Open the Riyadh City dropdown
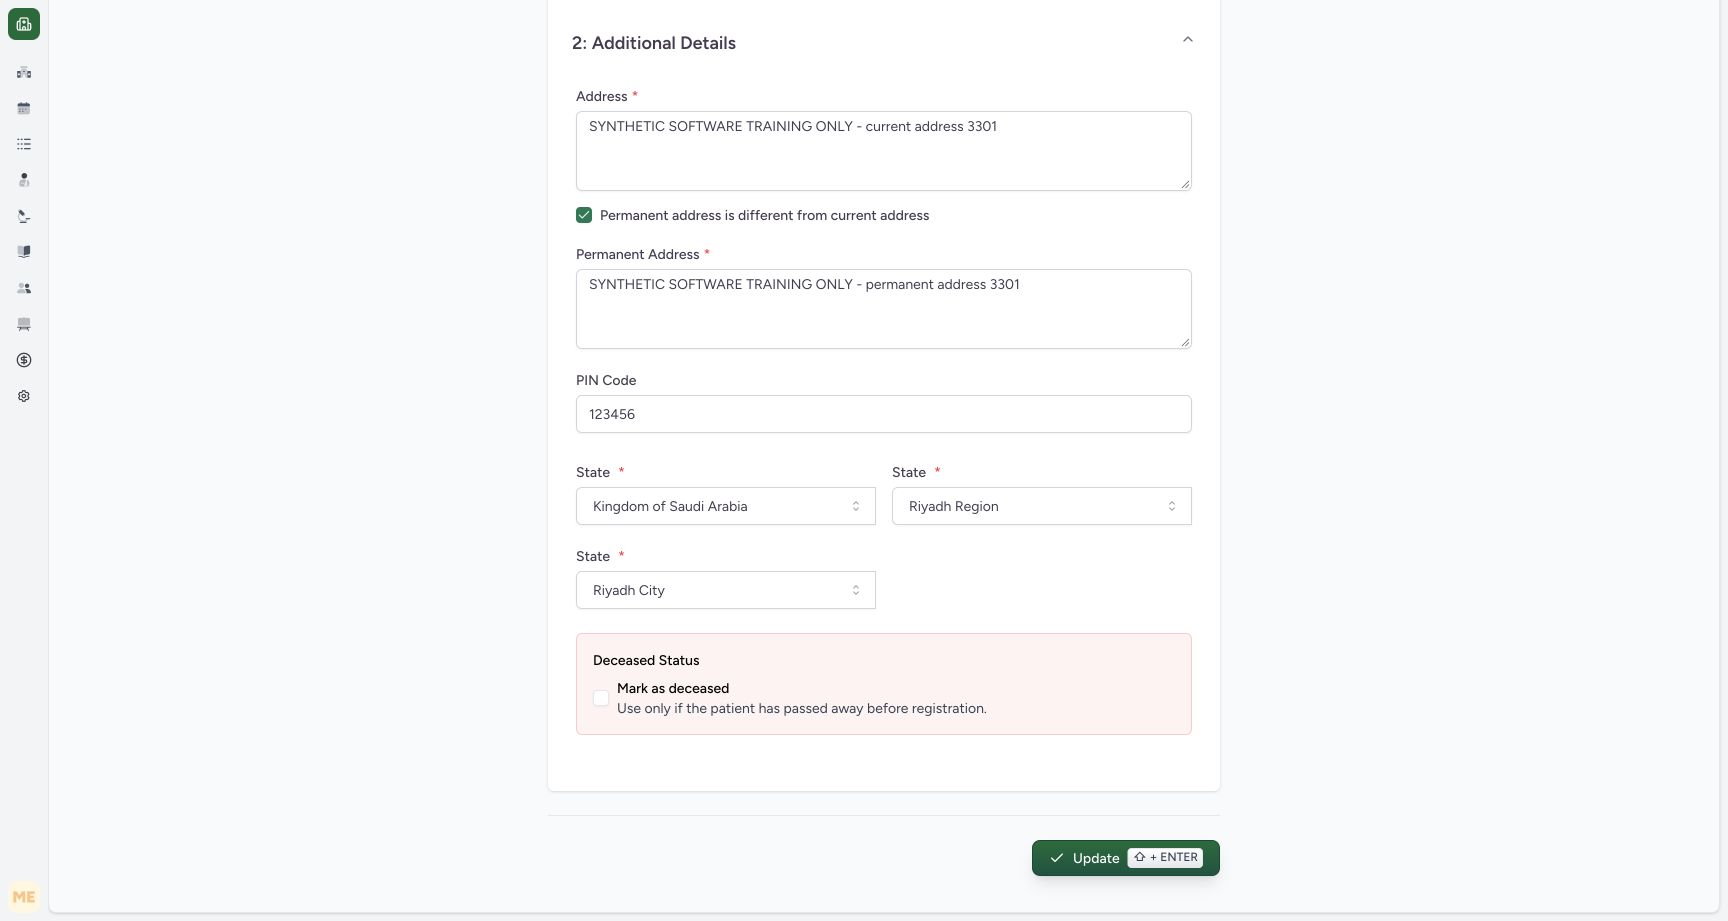The image size is (1728, 921). (x=726, y=590)
